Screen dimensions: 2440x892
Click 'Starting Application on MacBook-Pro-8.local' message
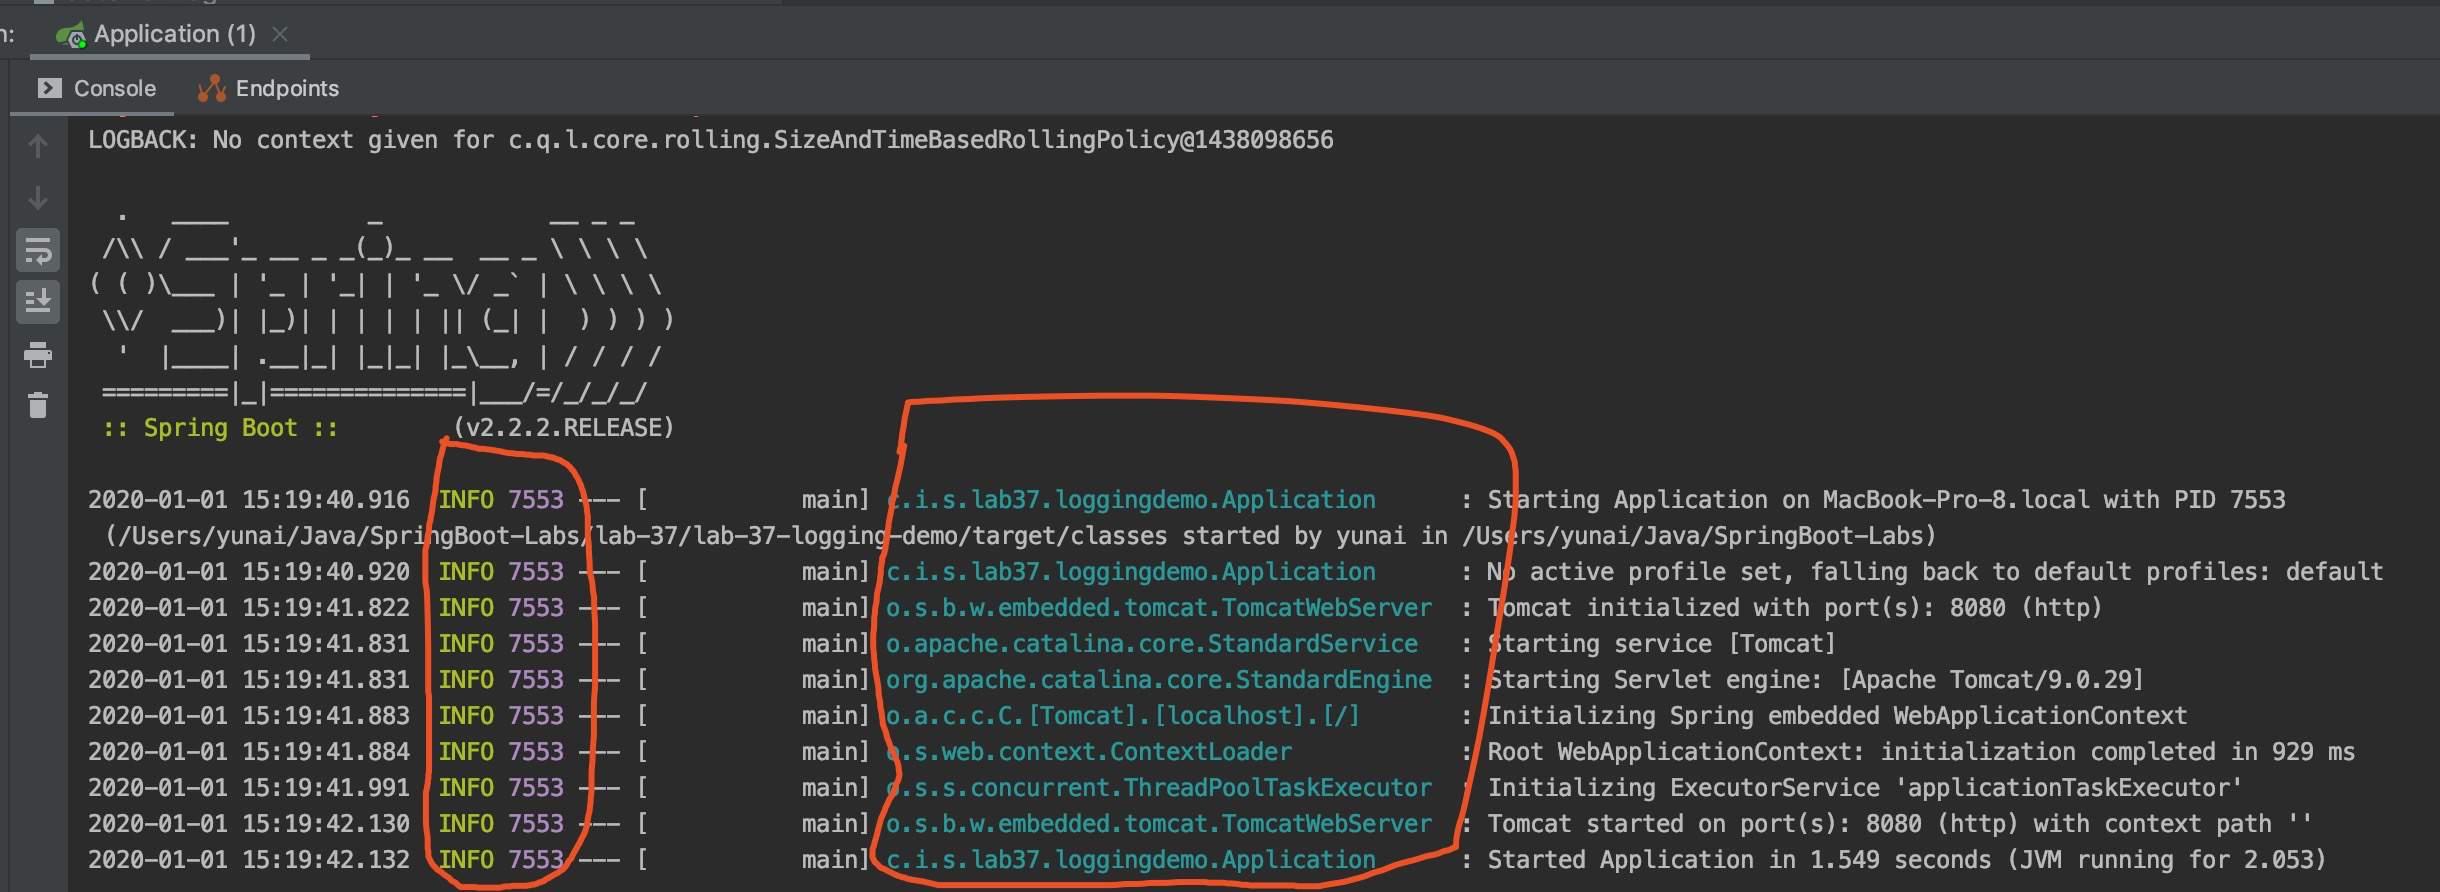click(1886, 500)
